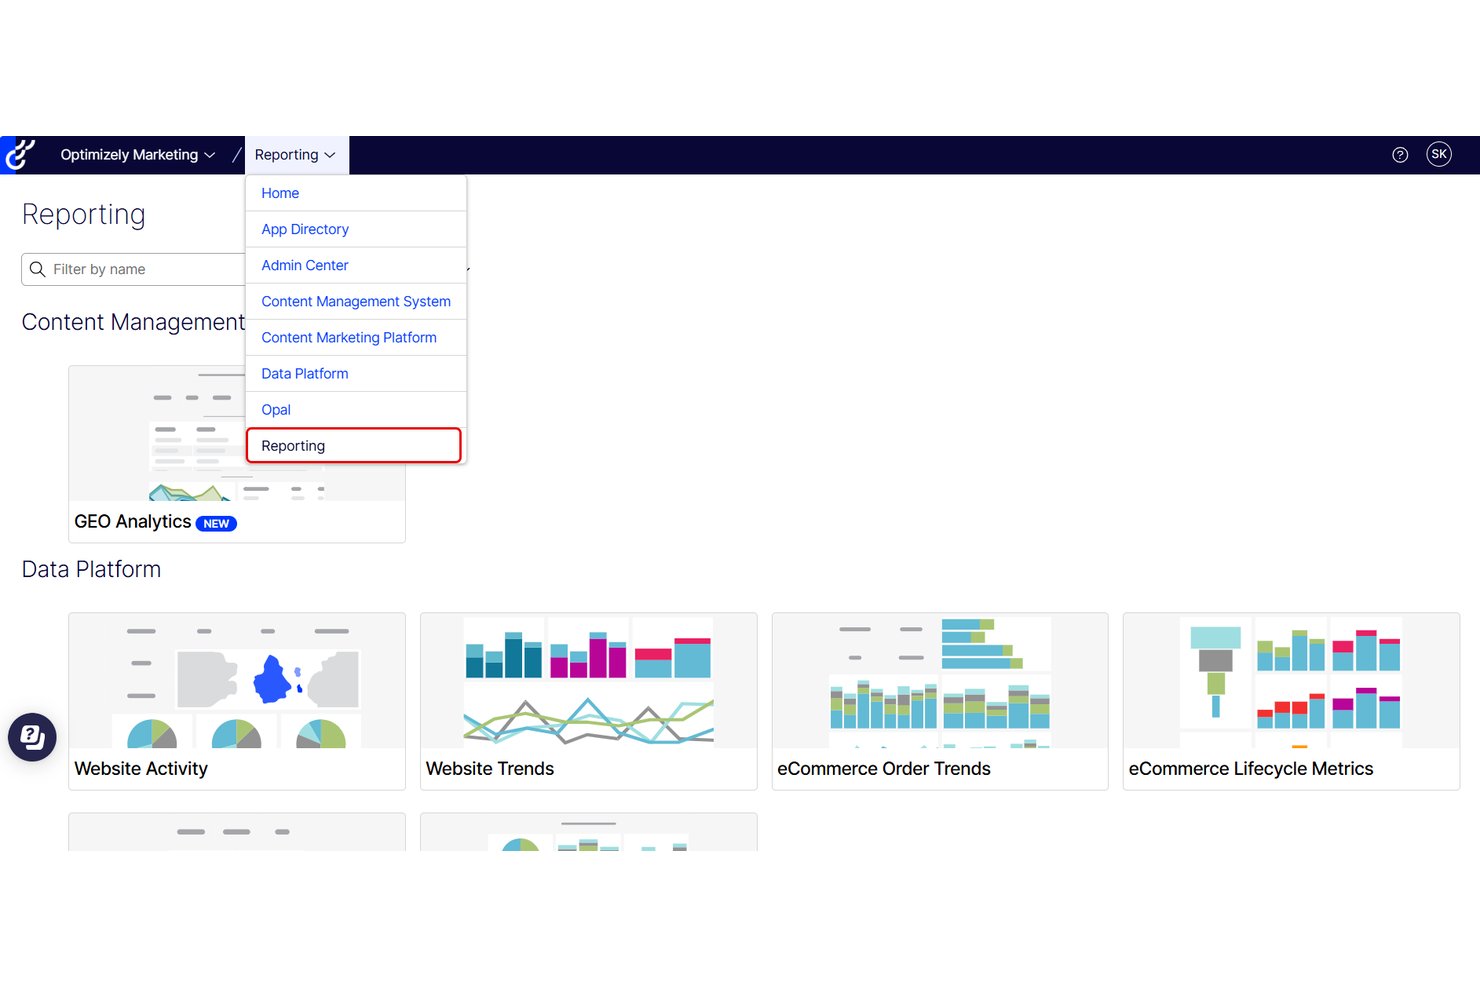This screenshot has width=1480, height=987.
Task: Open the SK user avatar menu
Action: [x=1439, y=154]
